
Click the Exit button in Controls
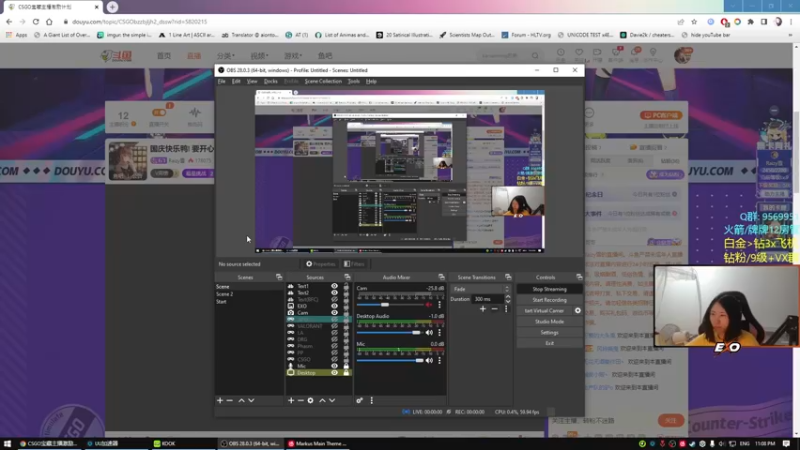(549, 343)
